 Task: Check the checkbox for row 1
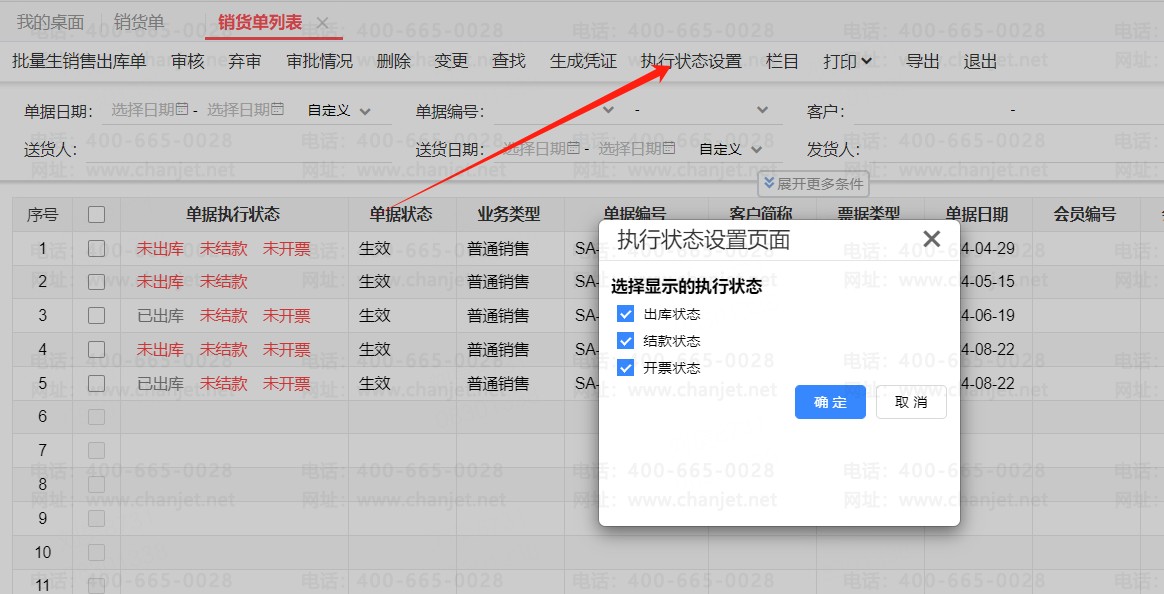(97, 248)
